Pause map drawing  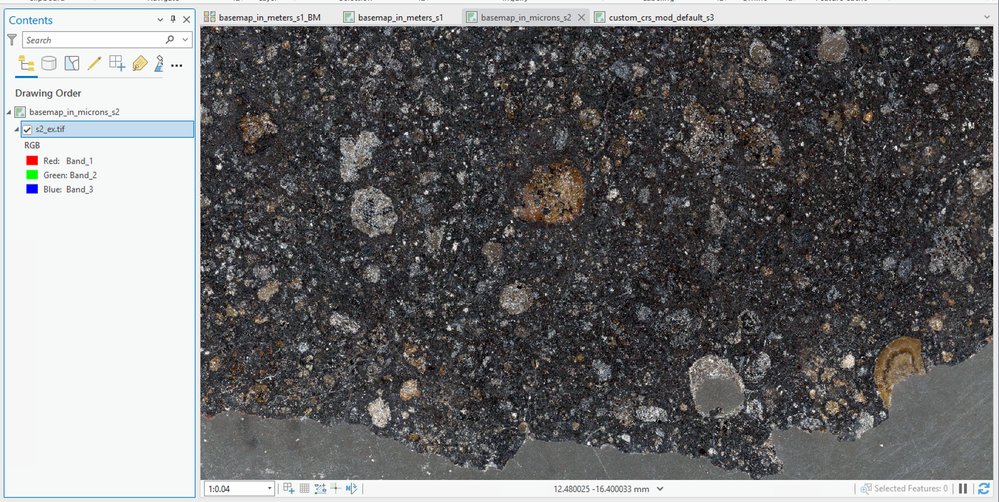[963, 489]
